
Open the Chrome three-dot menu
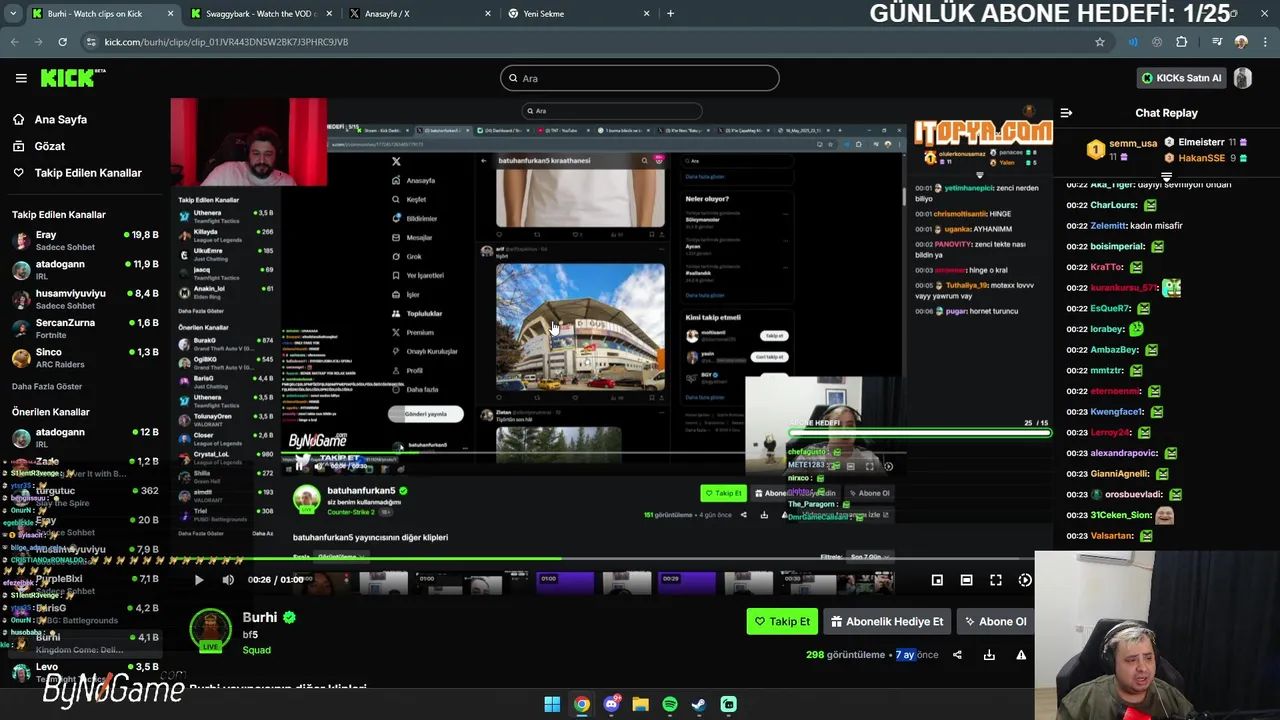click(x=1263, y=42)
